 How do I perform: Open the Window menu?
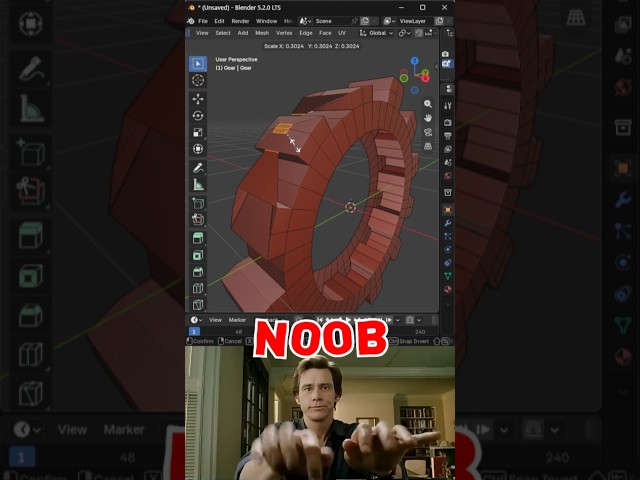coord(267,21)
